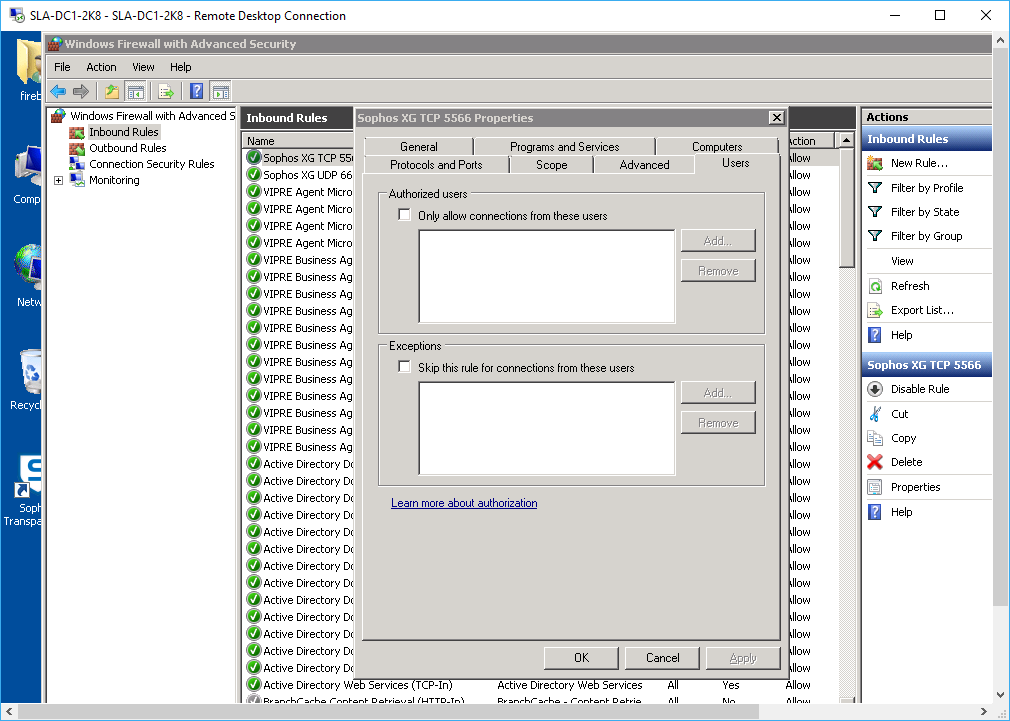Click the Back arrow toolbar icon
Image resolution: width=1010 pixels, height=721 pixels.
click(58, 91)
